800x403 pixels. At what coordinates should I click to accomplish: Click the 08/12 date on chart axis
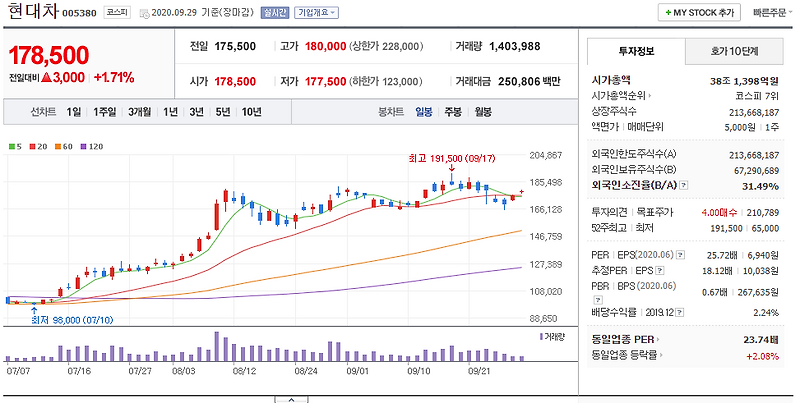tap(244, 371)
